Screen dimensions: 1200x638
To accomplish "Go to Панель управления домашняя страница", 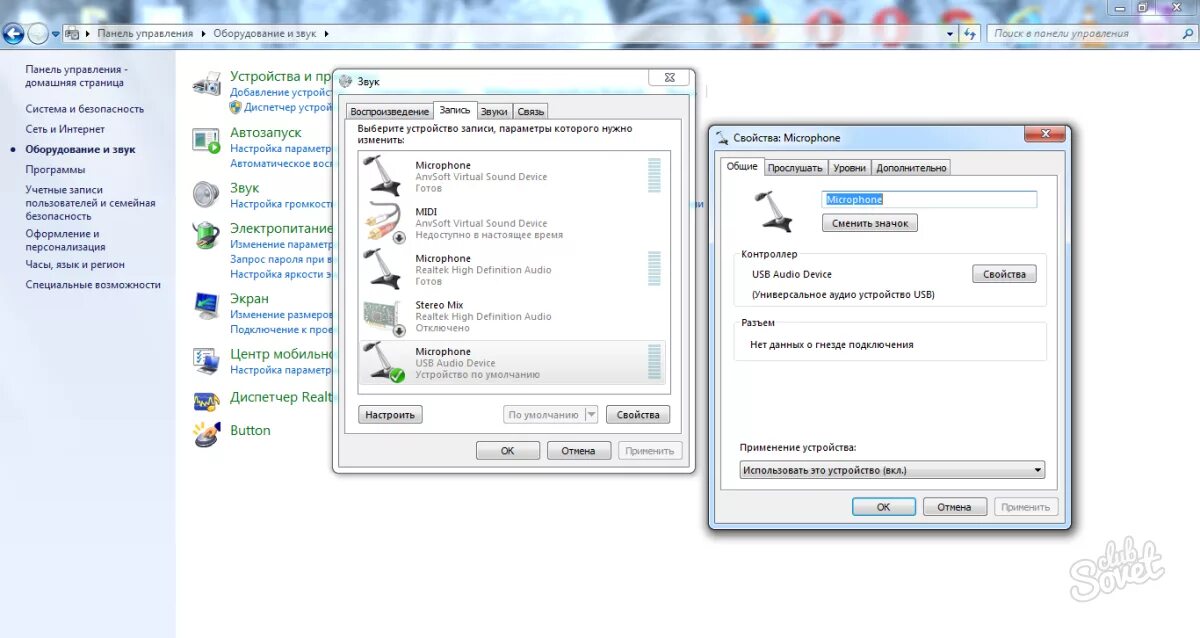I will [x=76, y=76].
